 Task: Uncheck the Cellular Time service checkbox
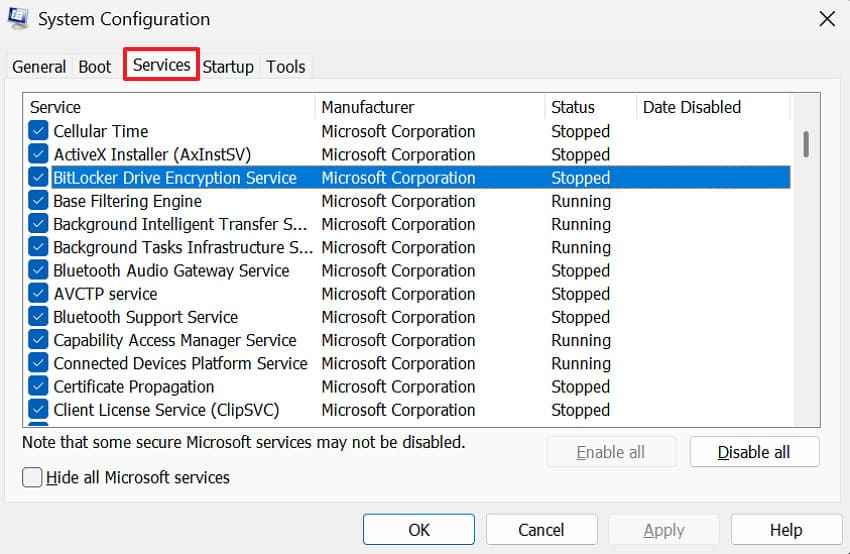(x=38, y=131)
